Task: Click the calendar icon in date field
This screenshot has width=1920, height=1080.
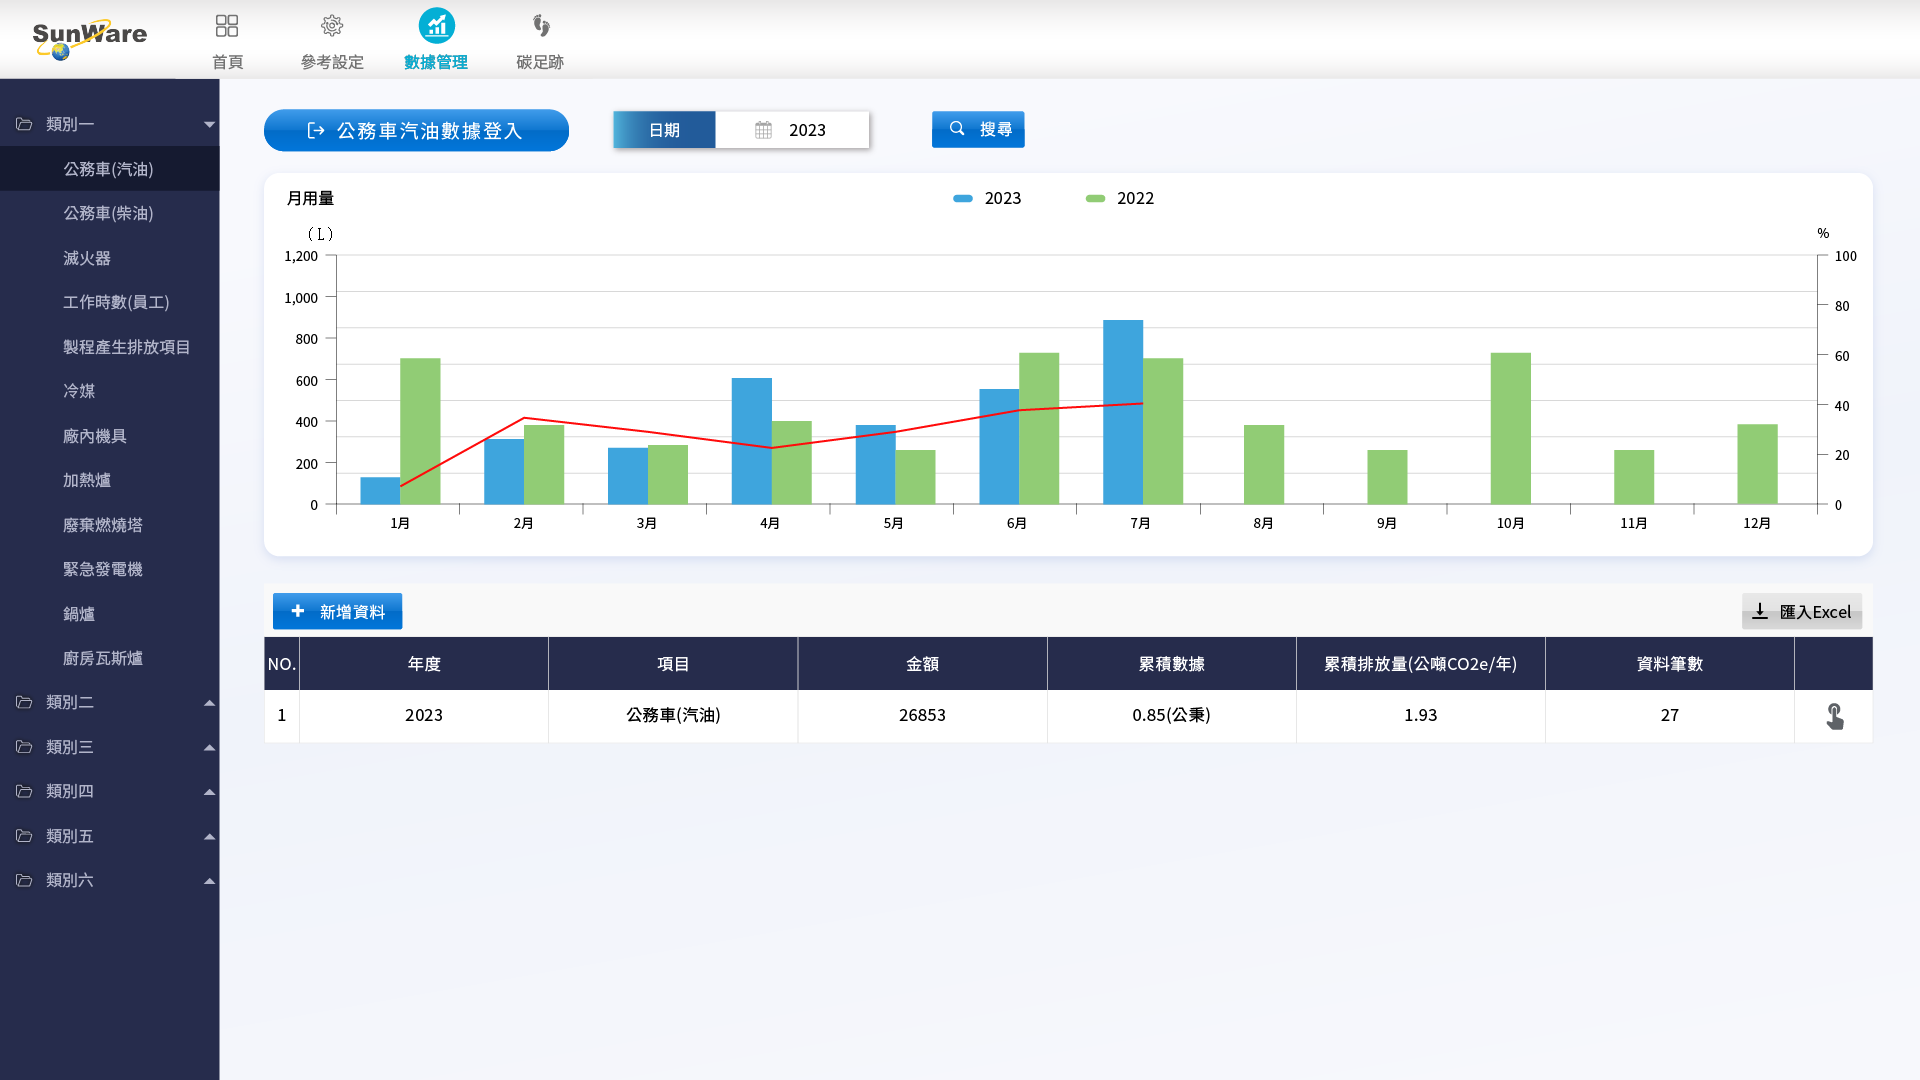Action: [763, 130]
